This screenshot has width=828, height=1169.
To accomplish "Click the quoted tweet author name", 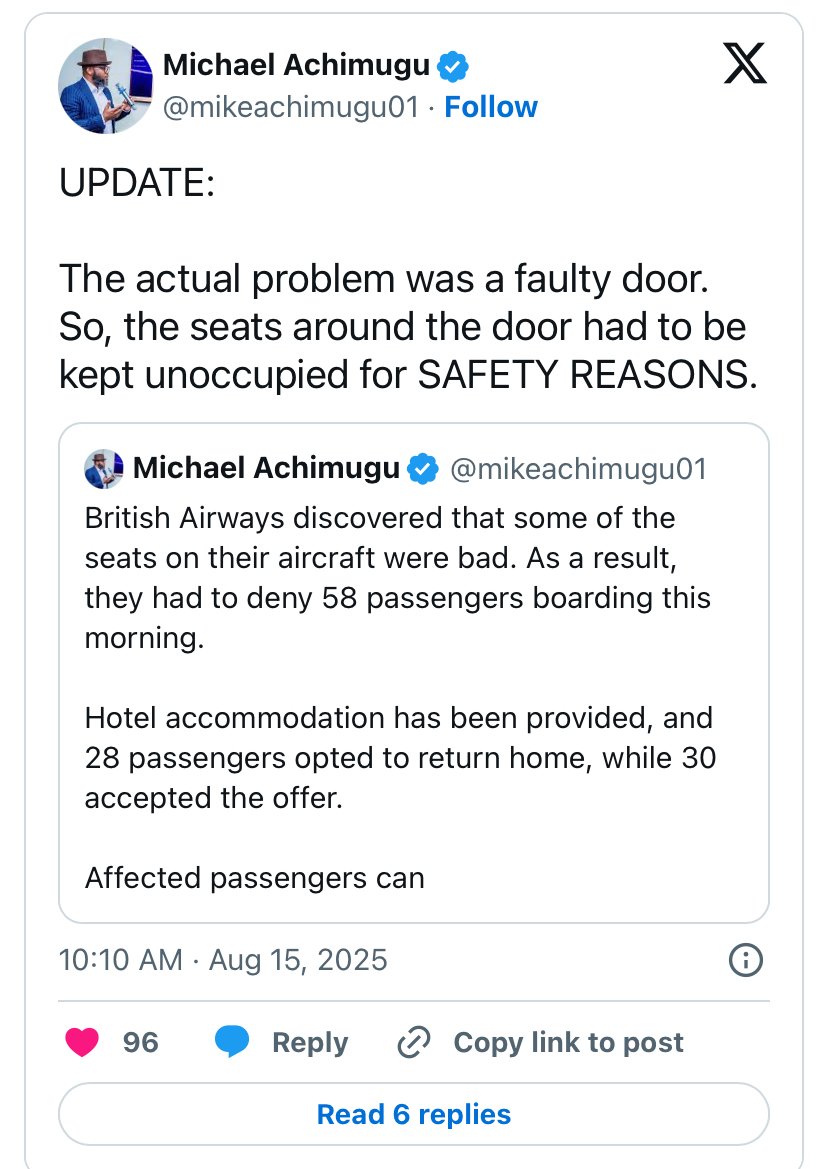I will pyautogui.click(x=266, y=468).
